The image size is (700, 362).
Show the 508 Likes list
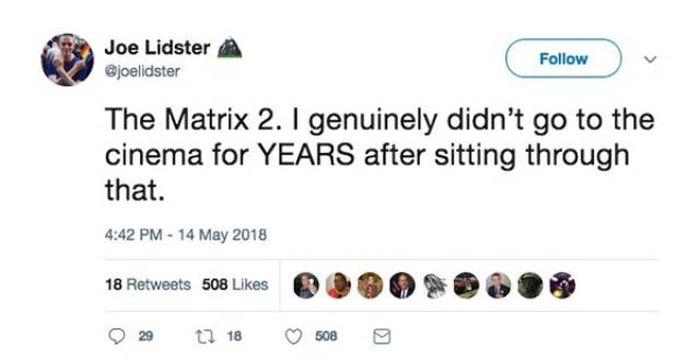[235, 284]
